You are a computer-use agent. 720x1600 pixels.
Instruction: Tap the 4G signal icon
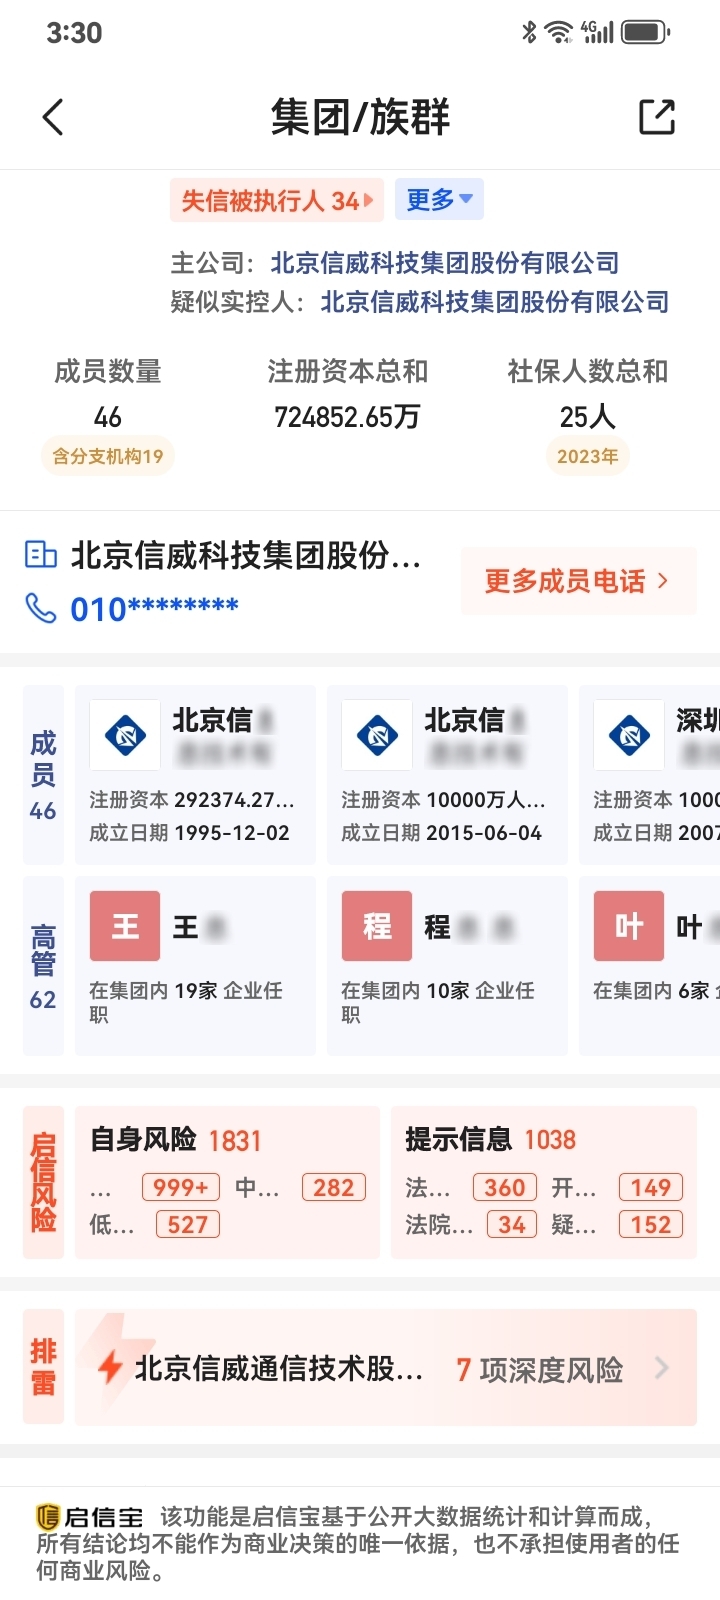click(x=597, y=32)
